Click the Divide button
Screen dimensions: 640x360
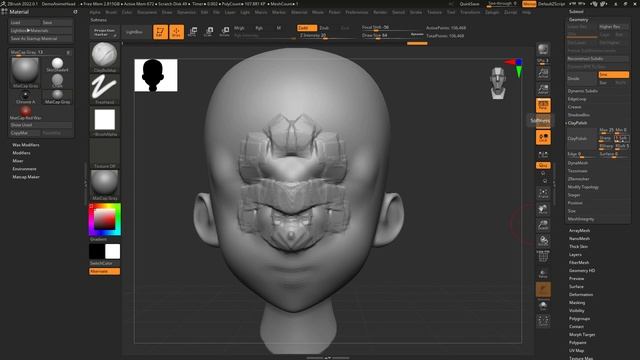pos(582,78)
